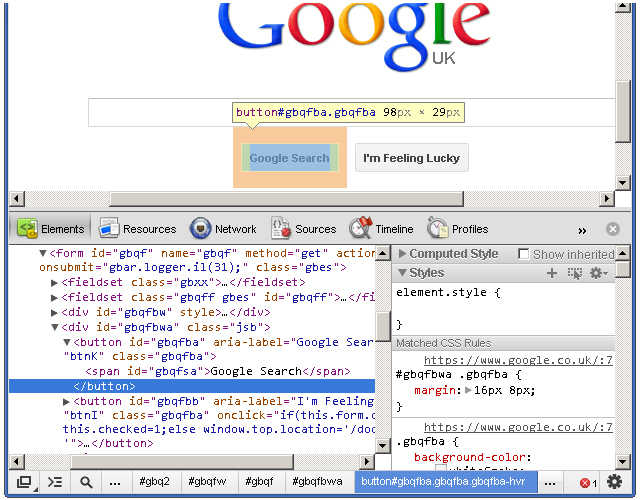Viewport: 640px width, 500px height.
Task: Select the span#gbqfsa Google Search row
Action: click(218, 371)
